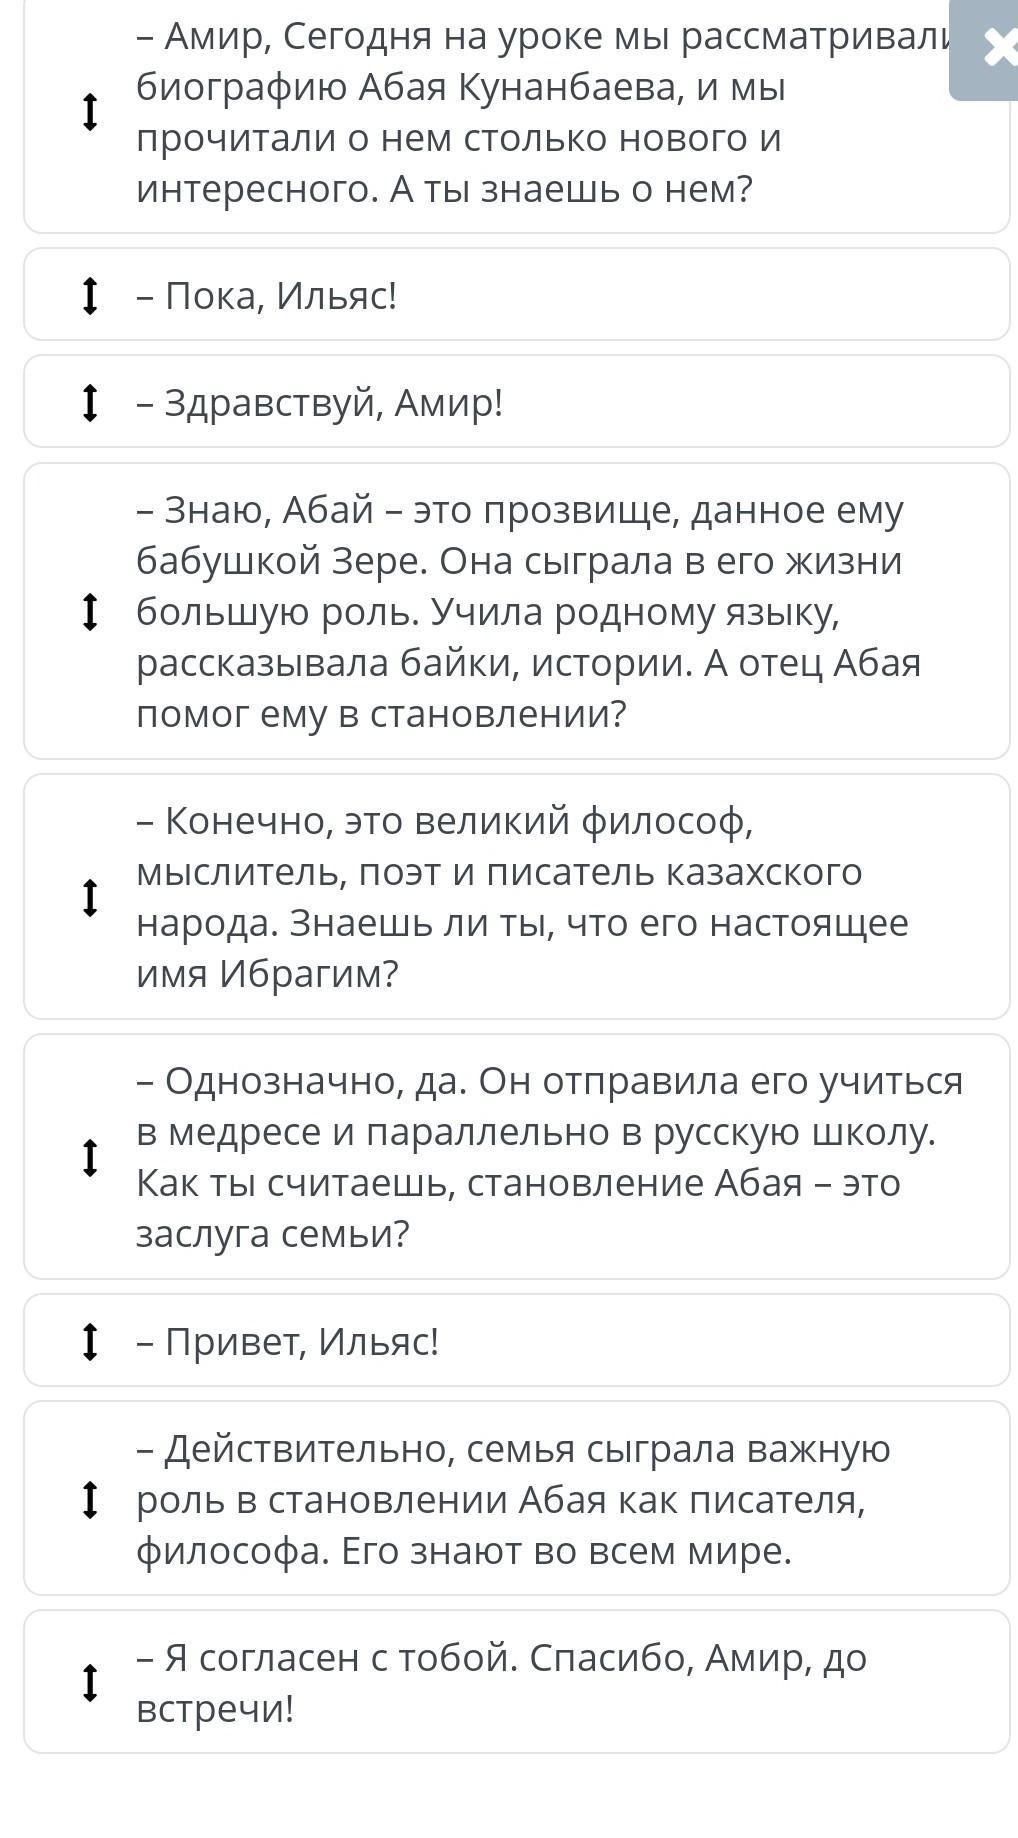Click the reorder handle beside «Пока, Ильяс!»
Viewport: 1018px width, 1838px height.
pos(90,296)
